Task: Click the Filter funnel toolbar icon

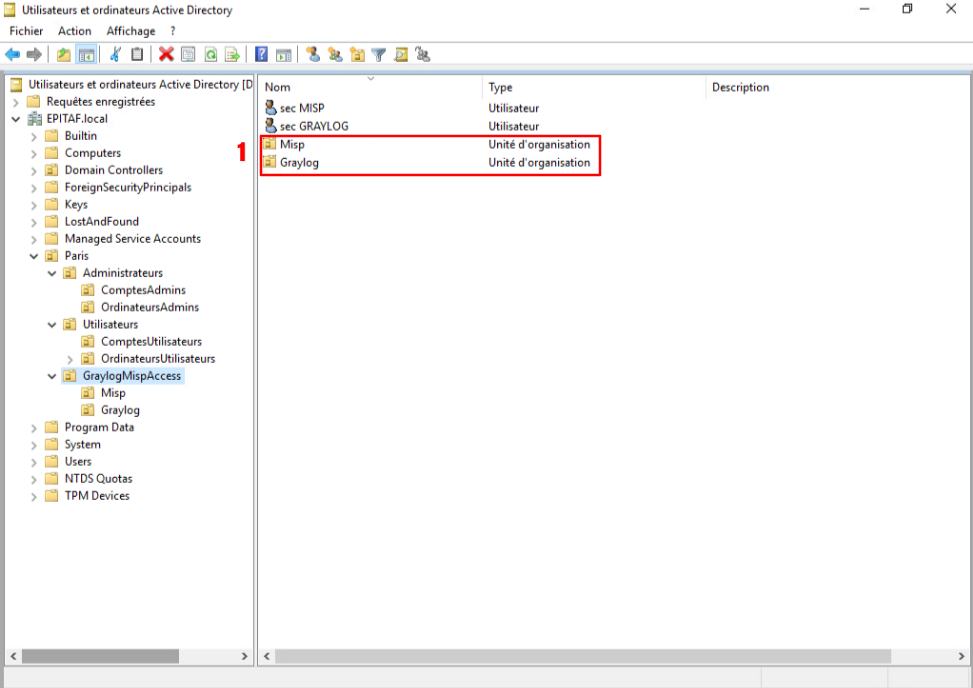Action: (379, 54)
